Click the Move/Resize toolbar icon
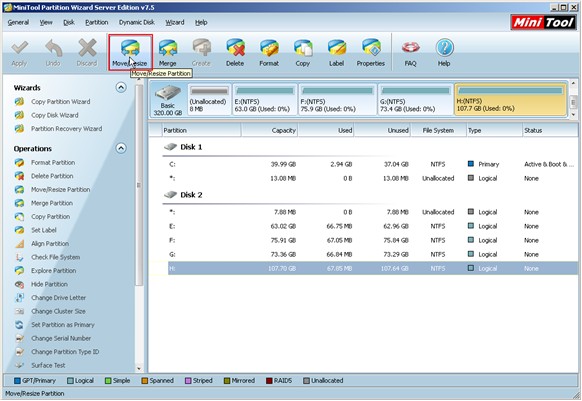This screenshot has height=401, width=582. click(130, 52)
